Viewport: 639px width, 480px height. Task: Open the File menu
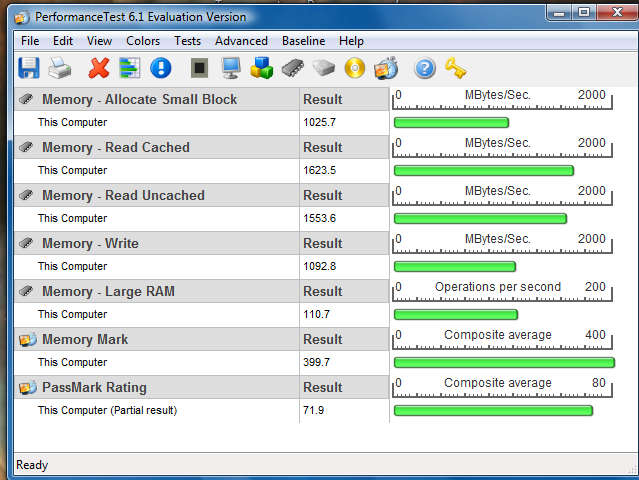coord(30,41)
